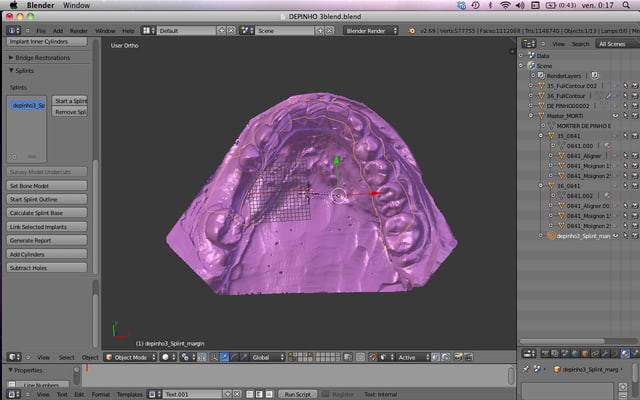This screenshot has height=400, width=640.
Task: Open the Global orientation dropdown
Action: coord(268,357)
